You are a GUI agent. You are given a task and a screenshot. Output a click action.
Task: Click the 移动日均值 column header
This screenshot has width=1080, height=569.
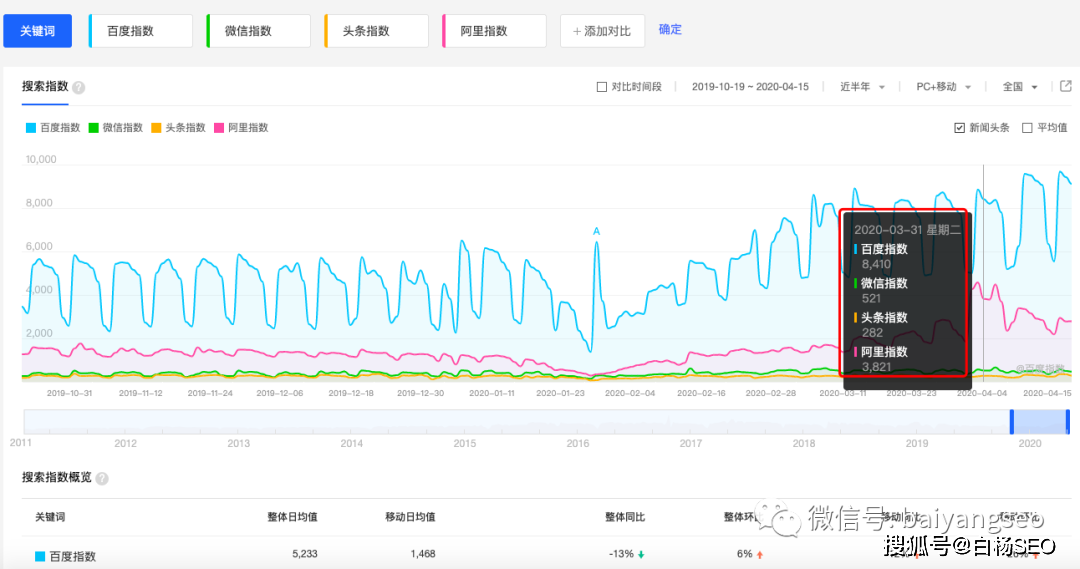pyautogui.click(x=410, y=517)
